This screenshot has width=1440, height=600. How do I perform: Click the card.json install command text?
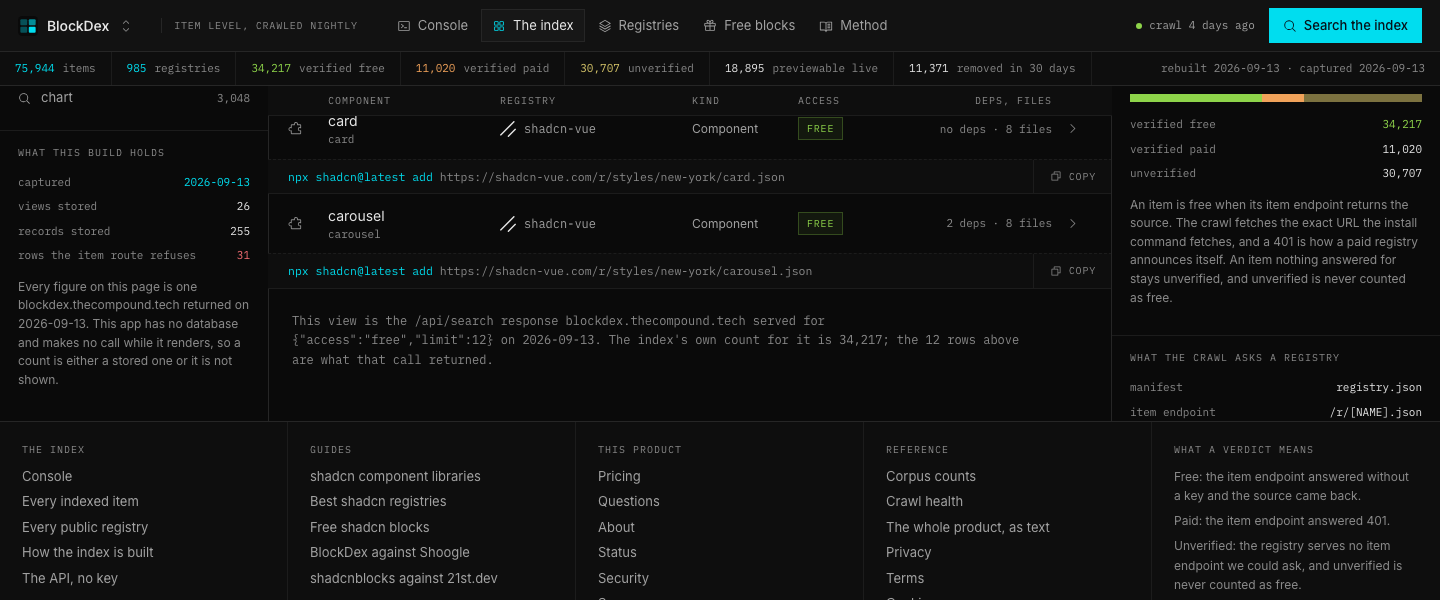tap(536, 177)
